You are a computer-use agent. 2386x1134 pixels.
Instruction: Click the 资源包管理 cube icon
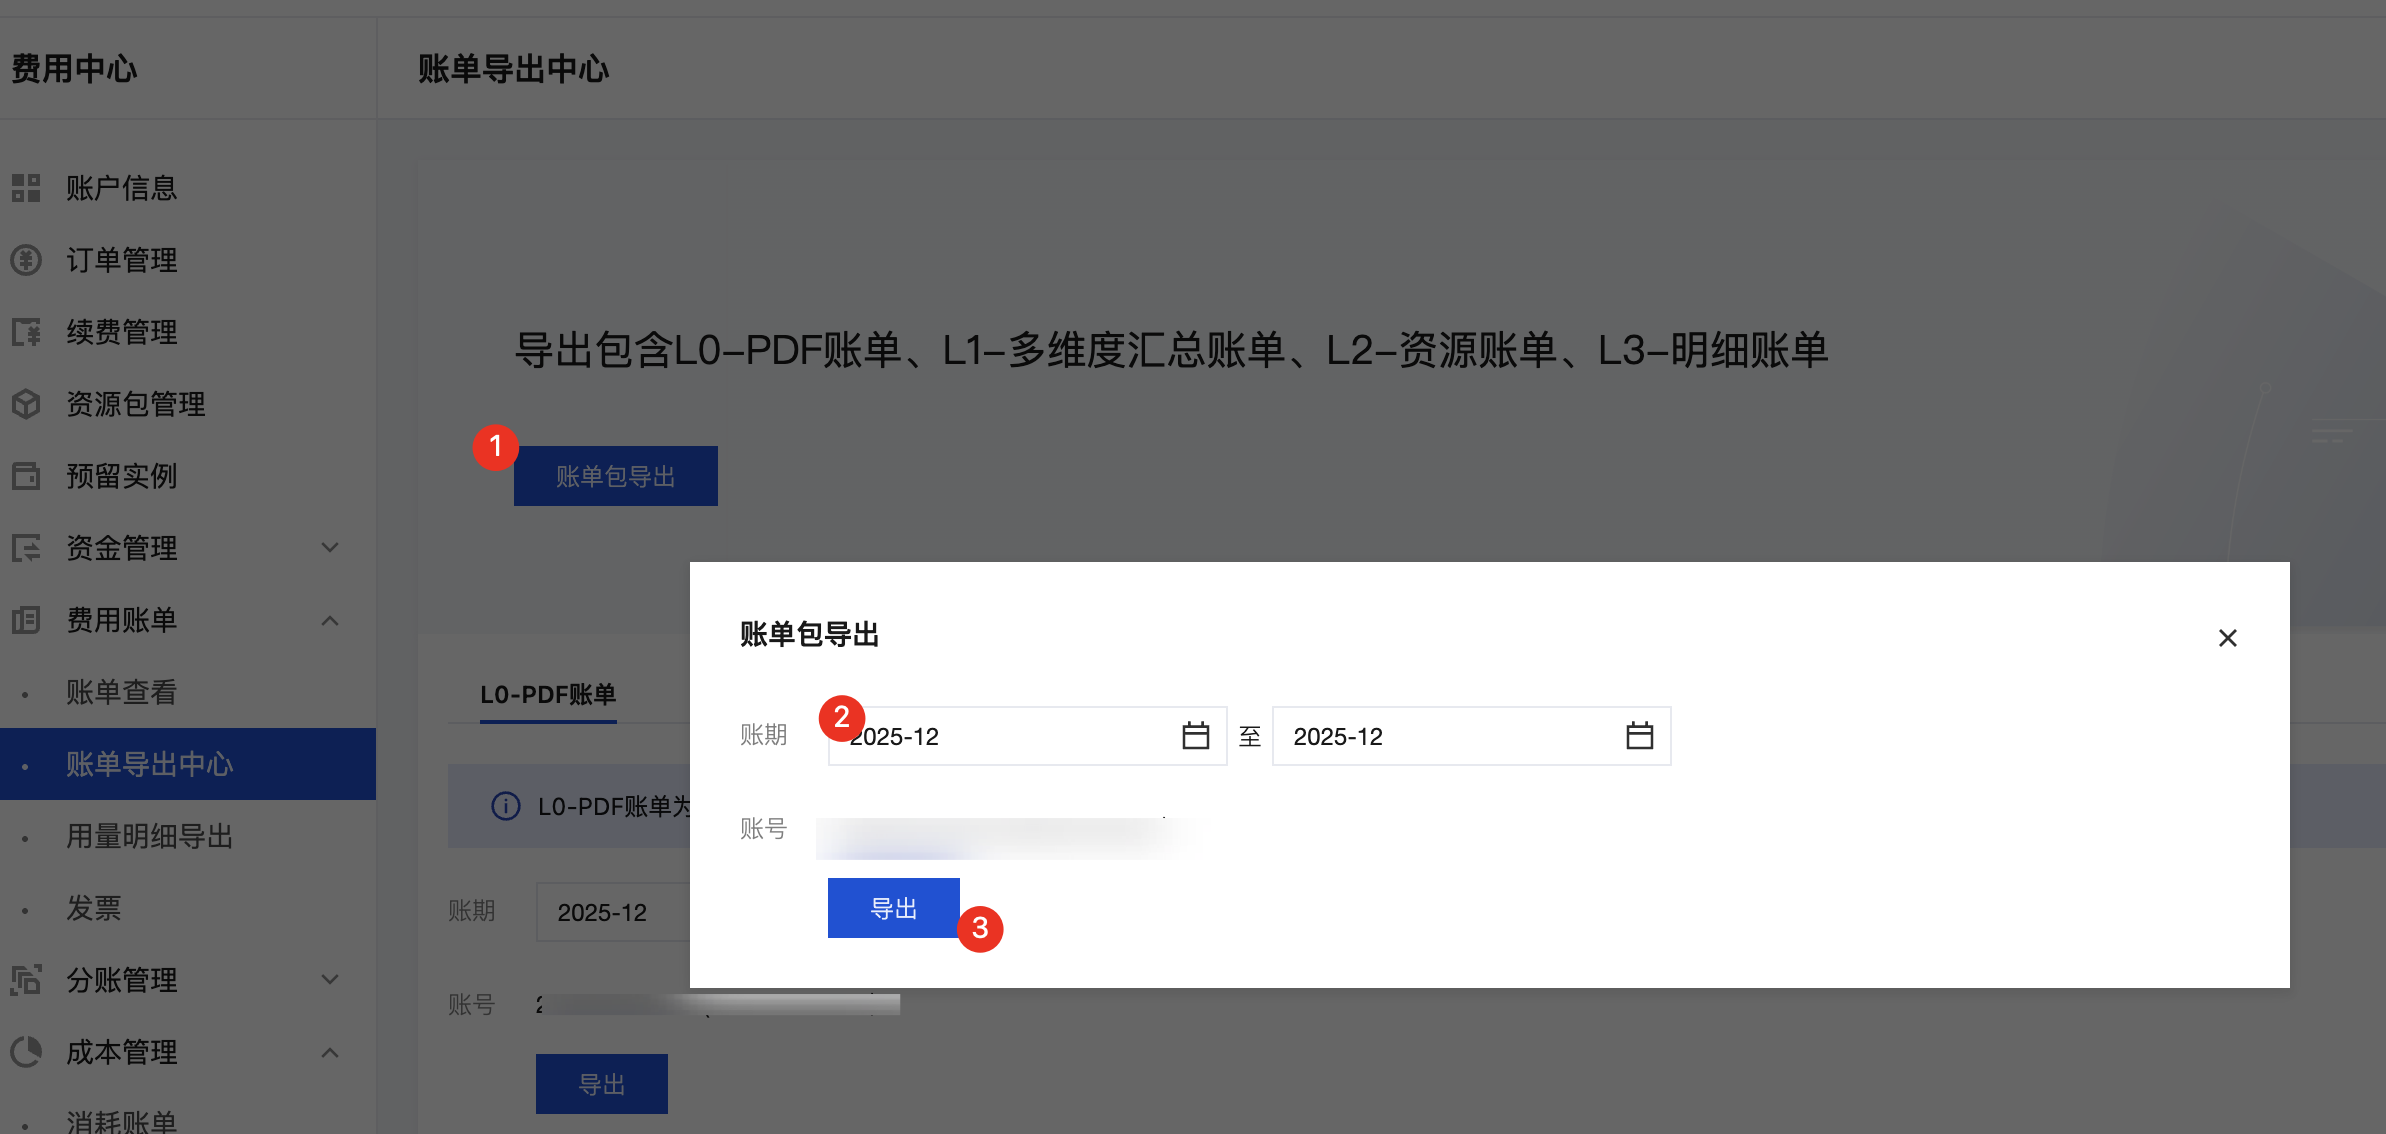(26, 404)
